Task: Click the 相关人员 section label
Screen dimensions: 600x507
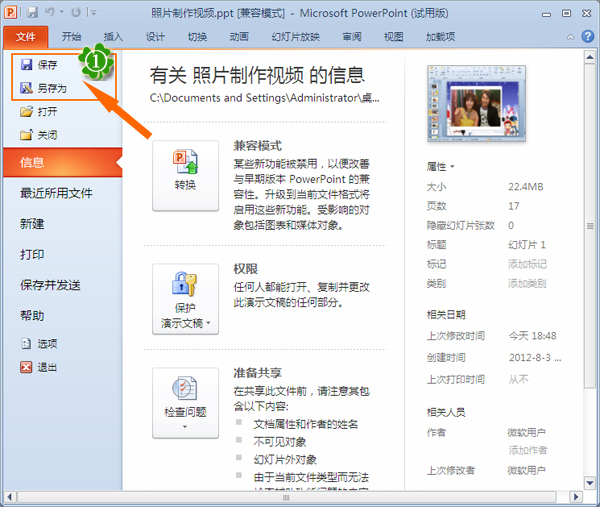Action: [x=446, y=412]
